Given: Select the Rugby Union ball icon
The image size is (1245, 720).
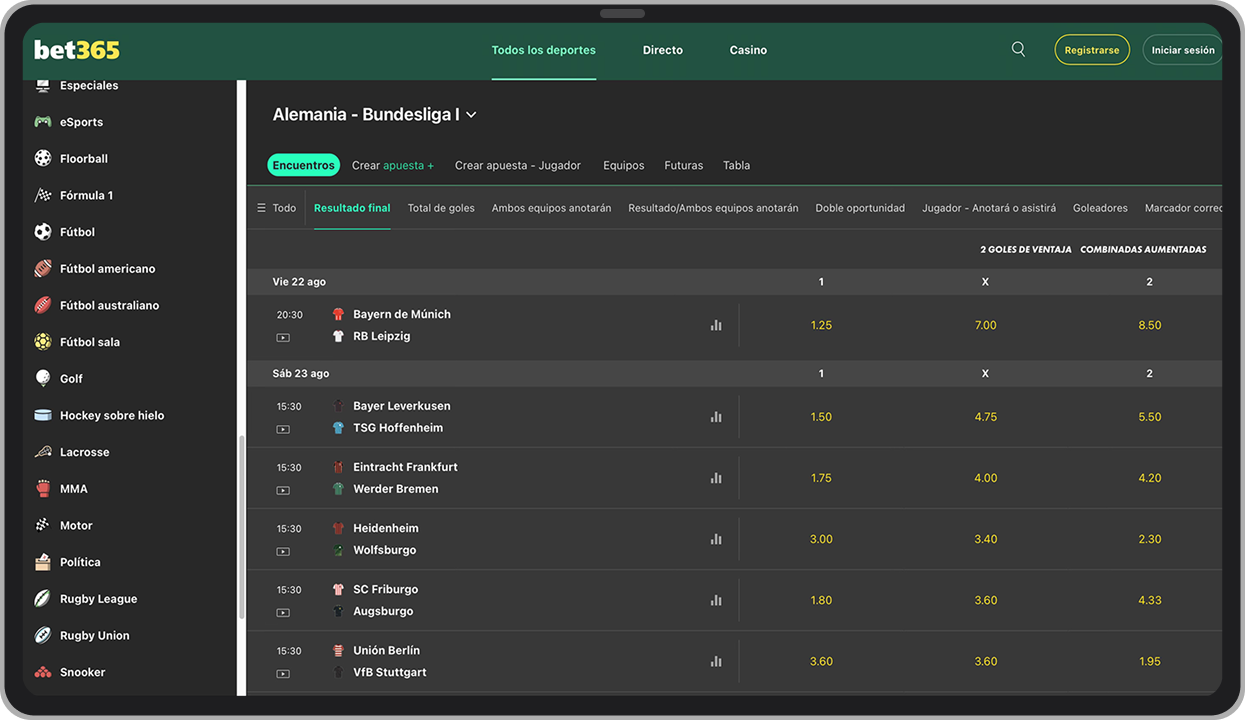Looking at the screenshot, I should pos(43,635).
